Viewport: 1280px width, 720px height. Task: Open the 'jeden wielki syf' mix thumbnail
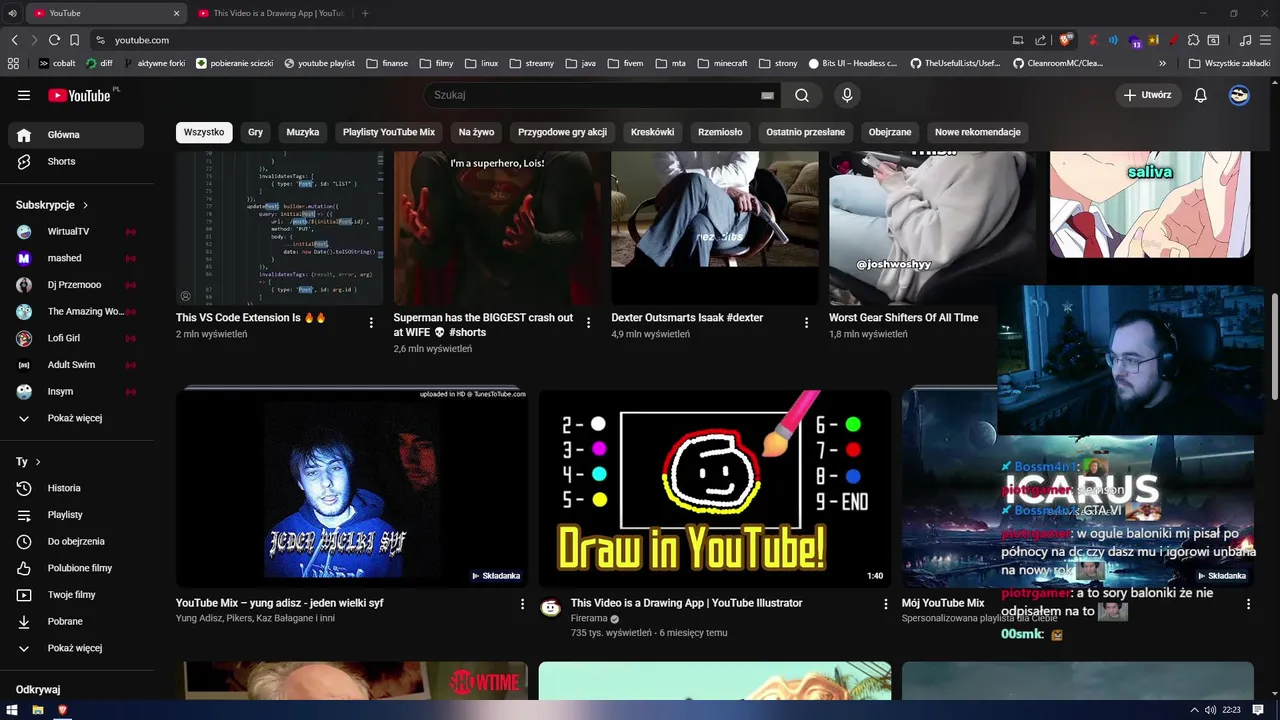(x=352, y=488)
